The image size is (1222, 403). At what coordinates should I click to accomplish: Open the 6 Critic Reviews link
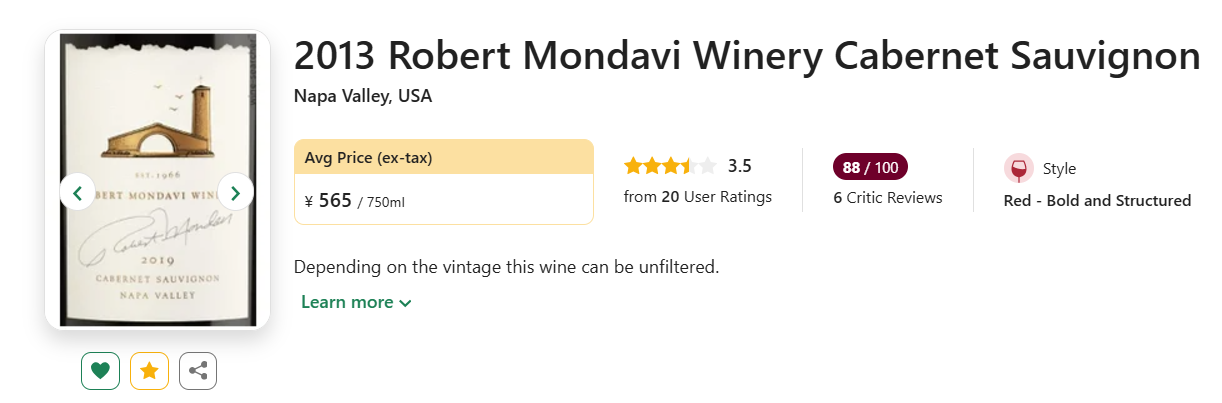click(x=888, y=198)
